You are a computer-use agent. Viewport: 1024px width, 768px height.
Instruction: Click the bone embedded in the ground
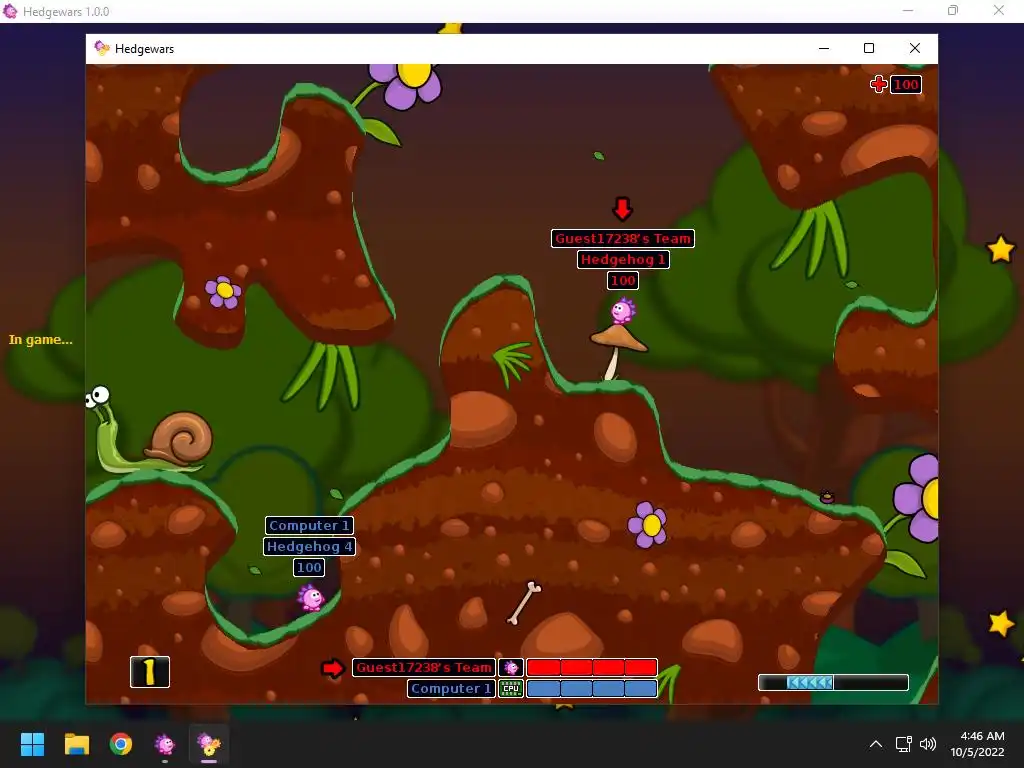(524, 603)
